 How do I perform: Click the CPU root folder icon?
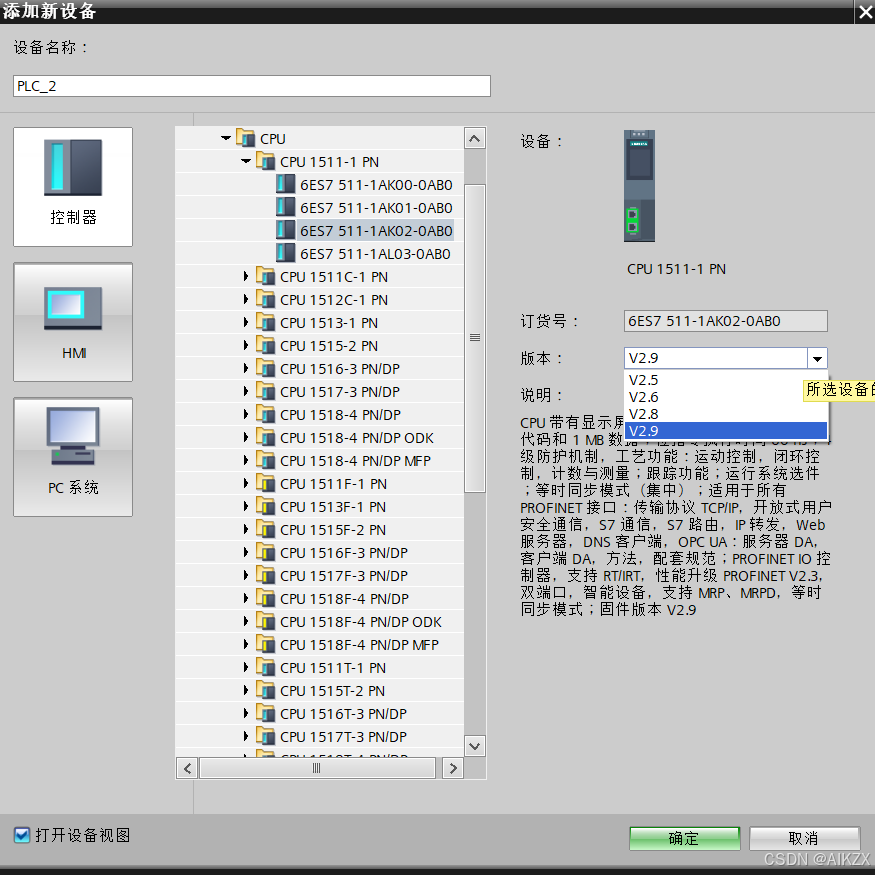tap(246, 137)
